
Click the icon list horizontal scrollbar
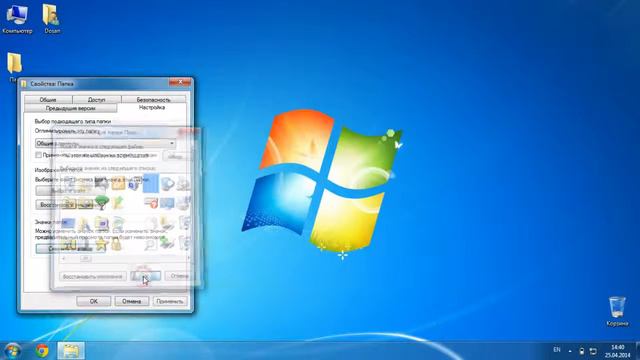[125, 258]
